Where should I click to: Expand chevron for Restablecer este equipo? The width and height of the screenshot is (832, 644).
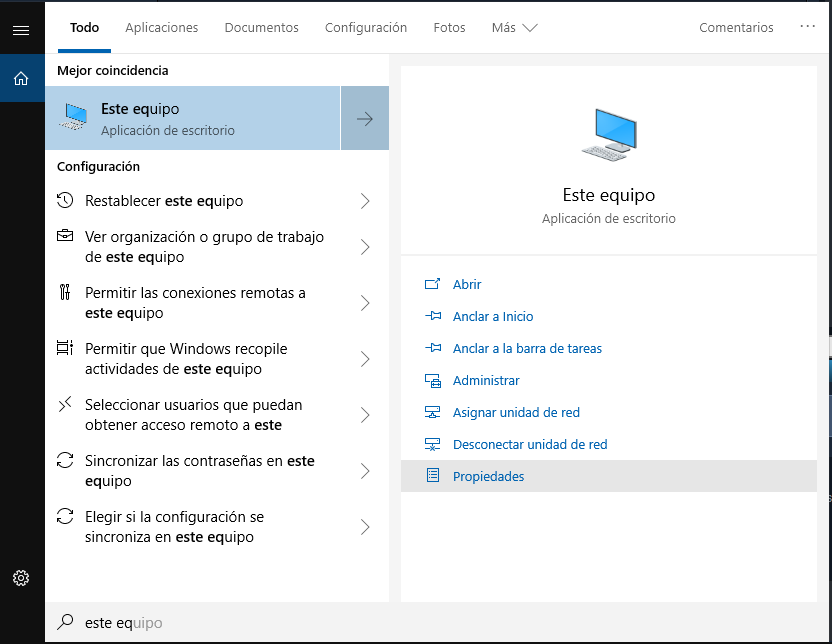pos(365,201)
